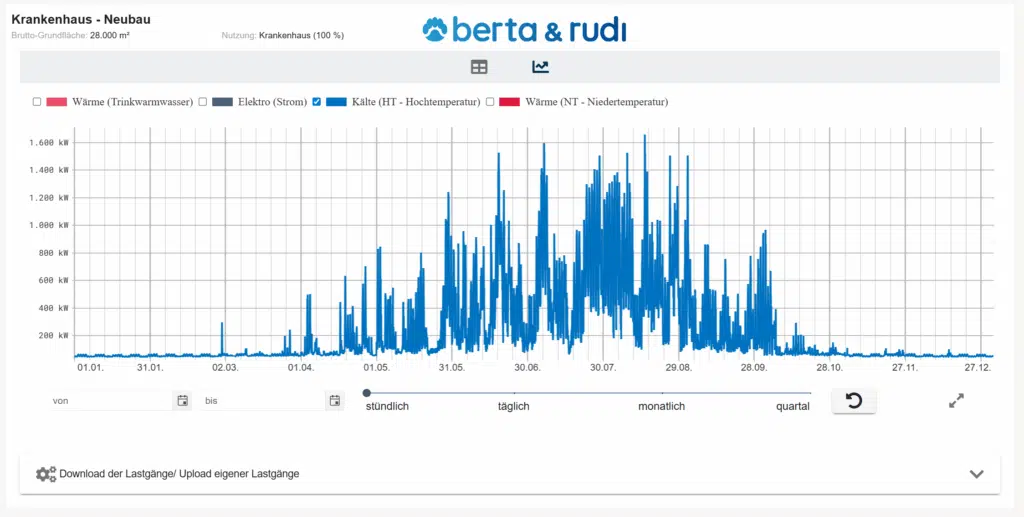Select 'quartal' resolution
1024x517 pixels.
pos(792,406)
